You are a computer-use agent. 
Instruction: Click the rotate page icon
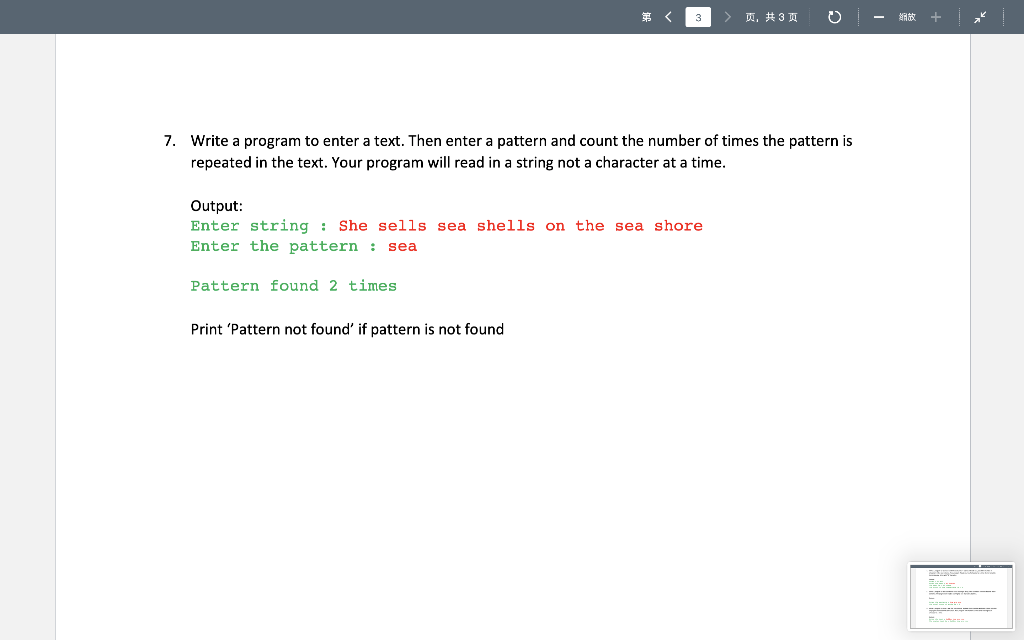click(x=834, y=16)
